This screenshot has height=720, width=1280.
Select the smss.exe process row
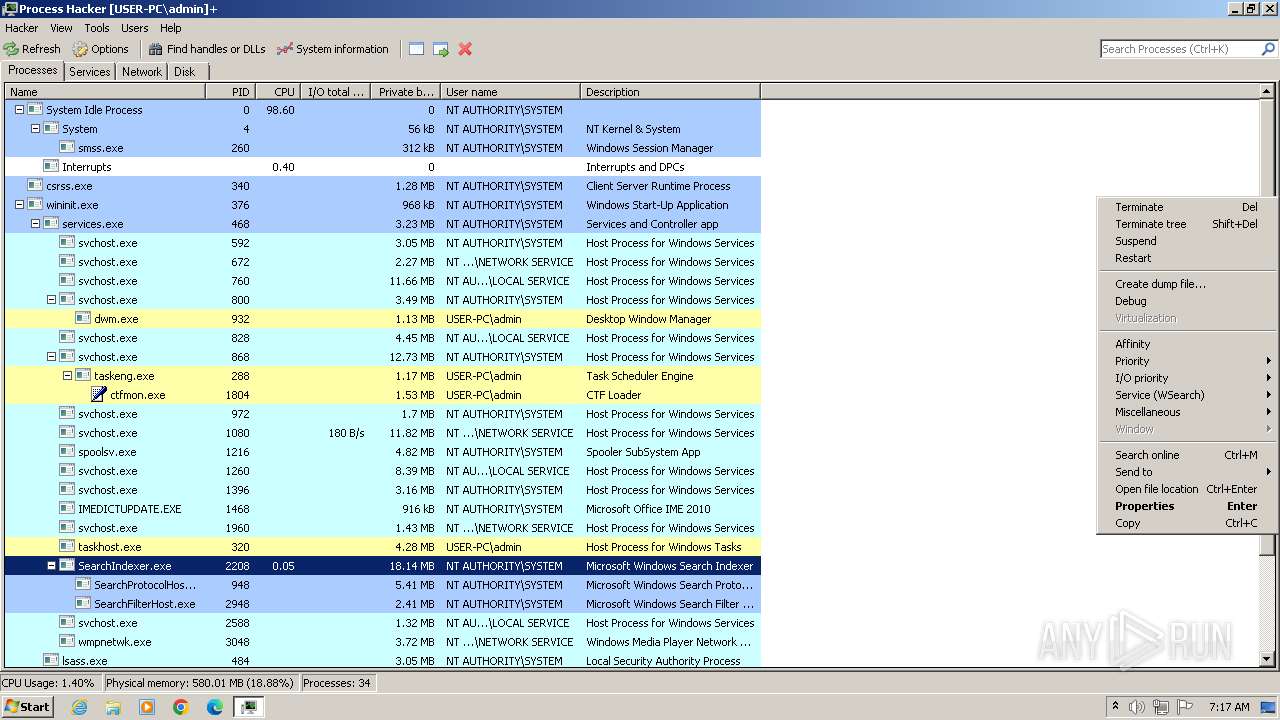pyautogui.click(x=382, y=148)
